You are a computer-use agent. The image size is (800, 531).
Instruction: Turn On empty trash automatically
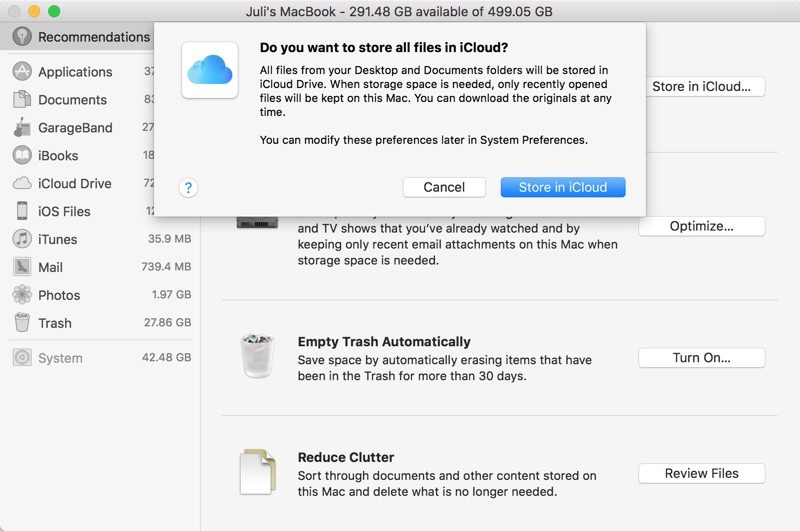pyautogui.click(x=702, y=358)
